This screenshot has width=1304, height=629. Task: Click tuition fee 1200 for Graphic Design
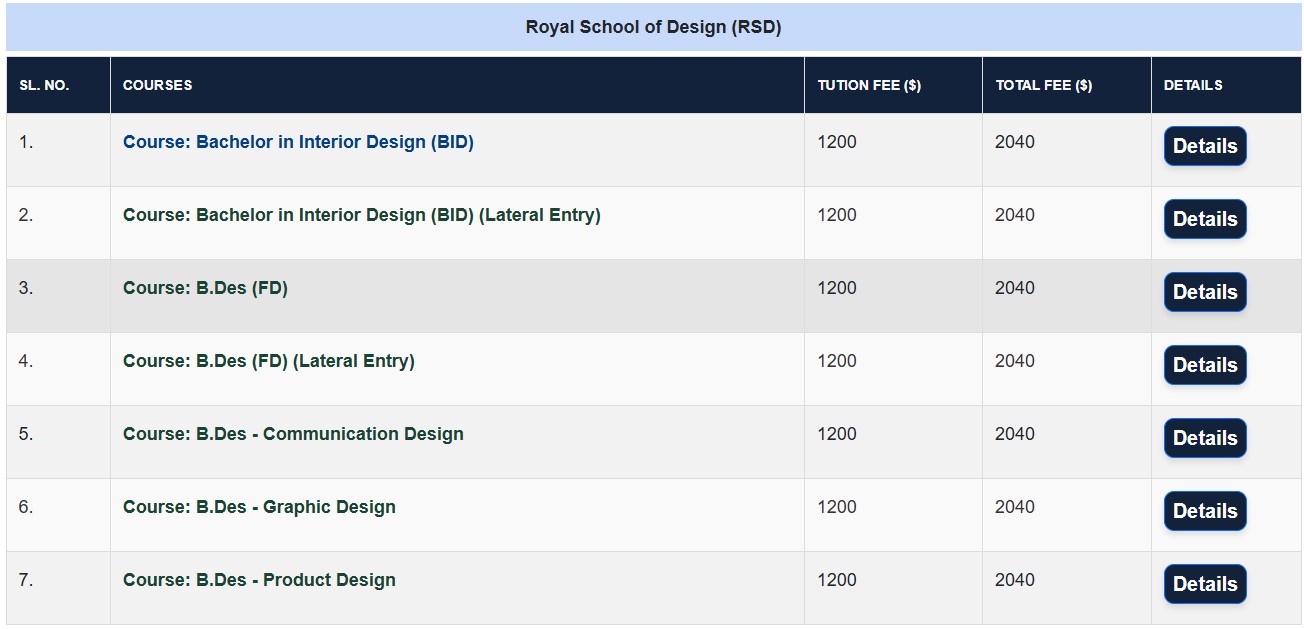pos(837,507)
